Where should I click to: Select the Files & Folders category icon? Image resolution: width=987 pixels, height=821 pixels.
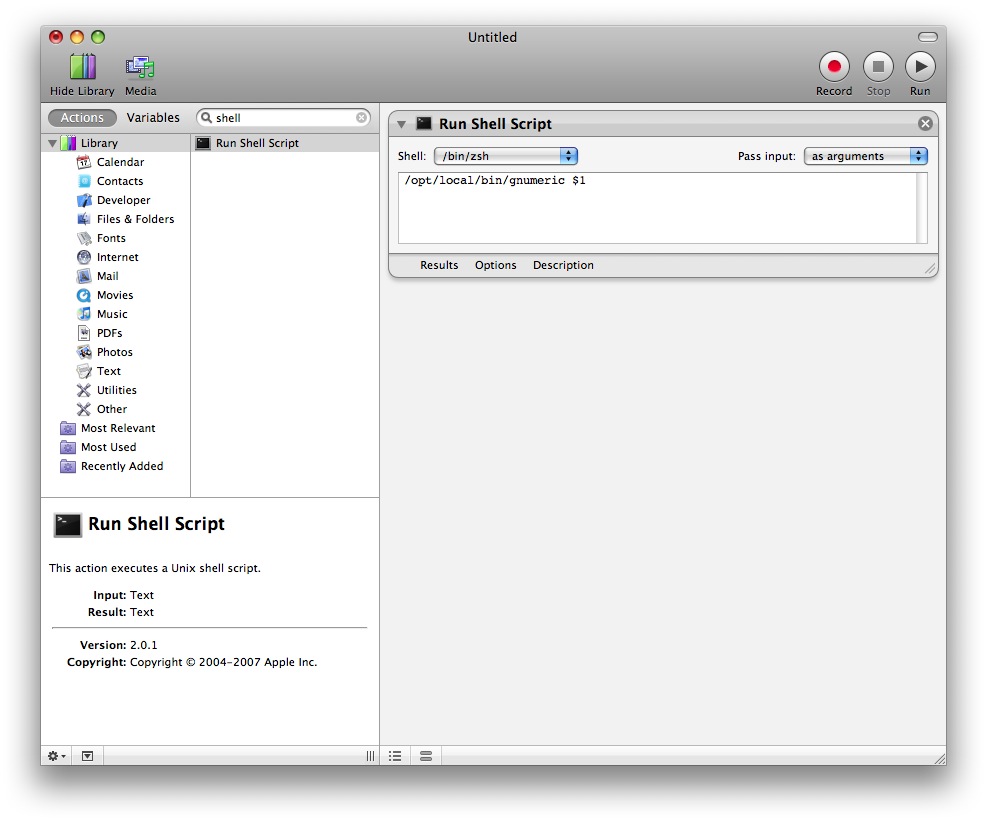(x=84, y=219)
